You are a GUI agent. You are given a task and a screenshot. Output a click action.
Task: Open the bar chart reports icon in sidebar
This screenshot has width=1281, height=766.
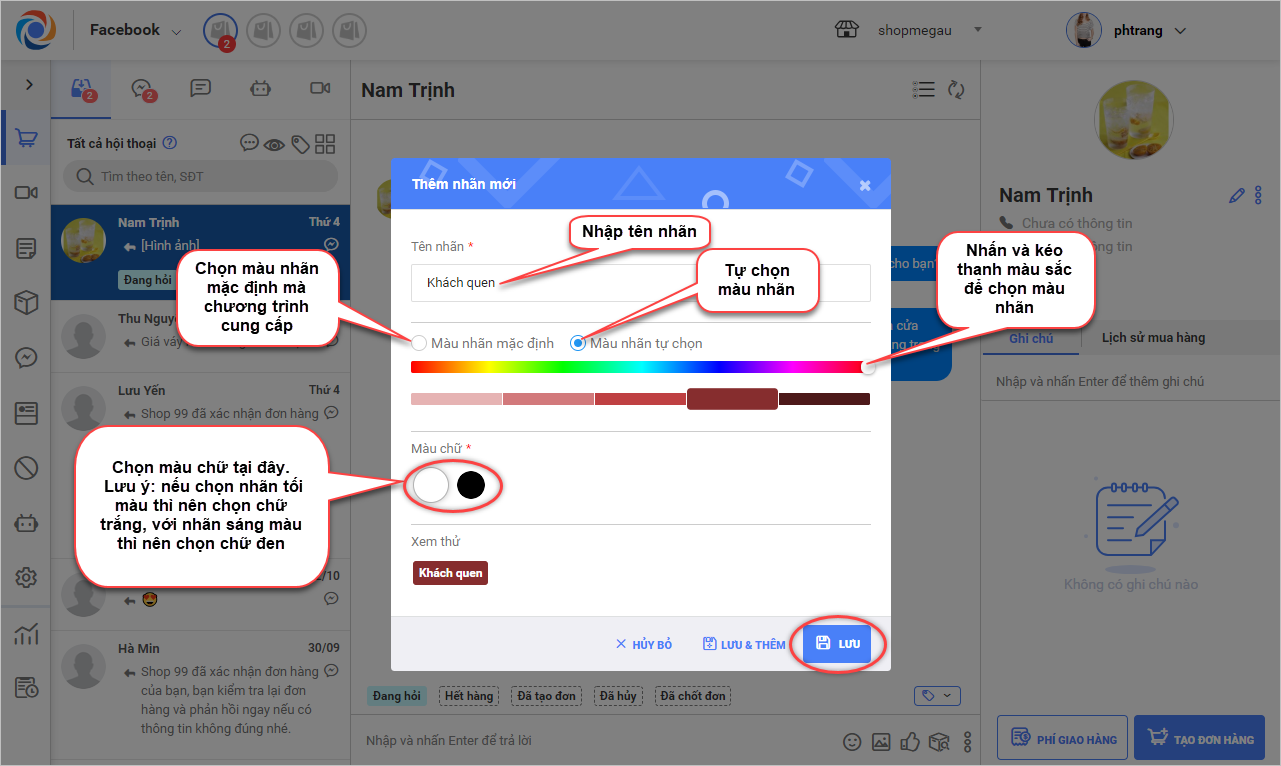pos(26,633)
